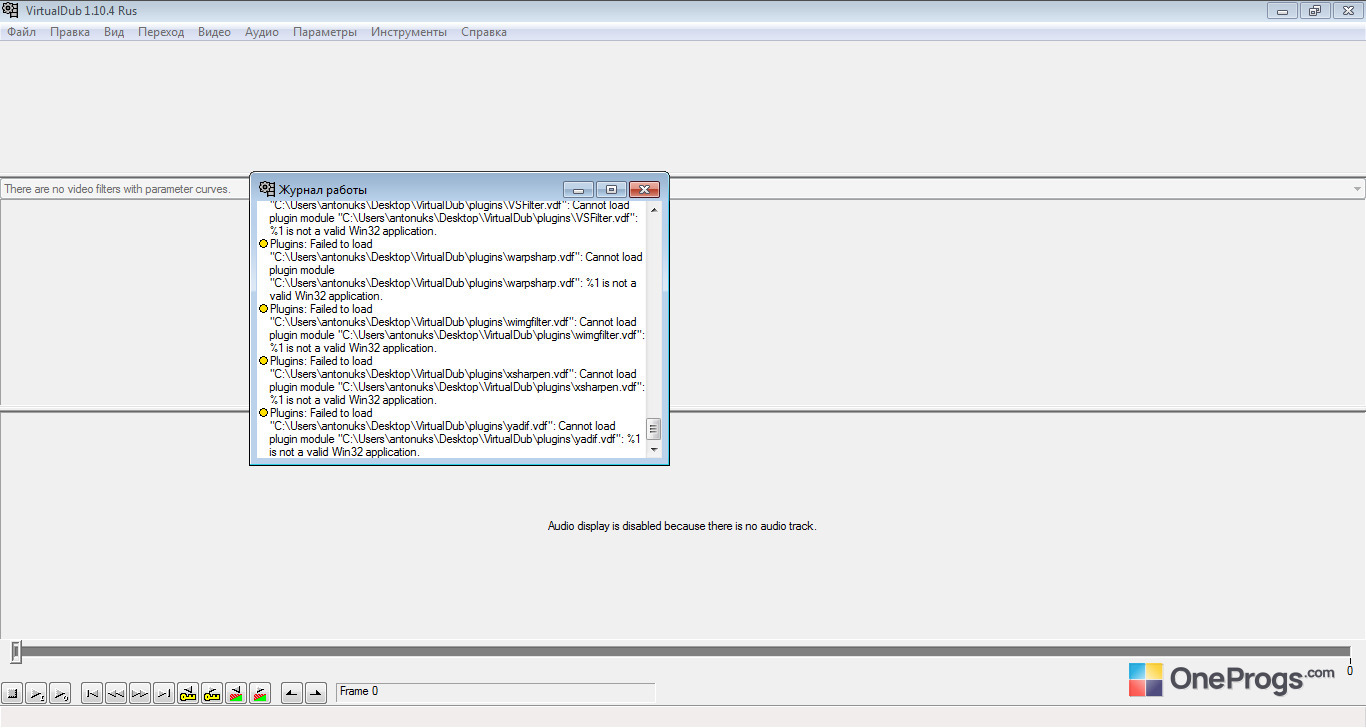Click the log window scroll-up arrow

click(x=654, y=210)
